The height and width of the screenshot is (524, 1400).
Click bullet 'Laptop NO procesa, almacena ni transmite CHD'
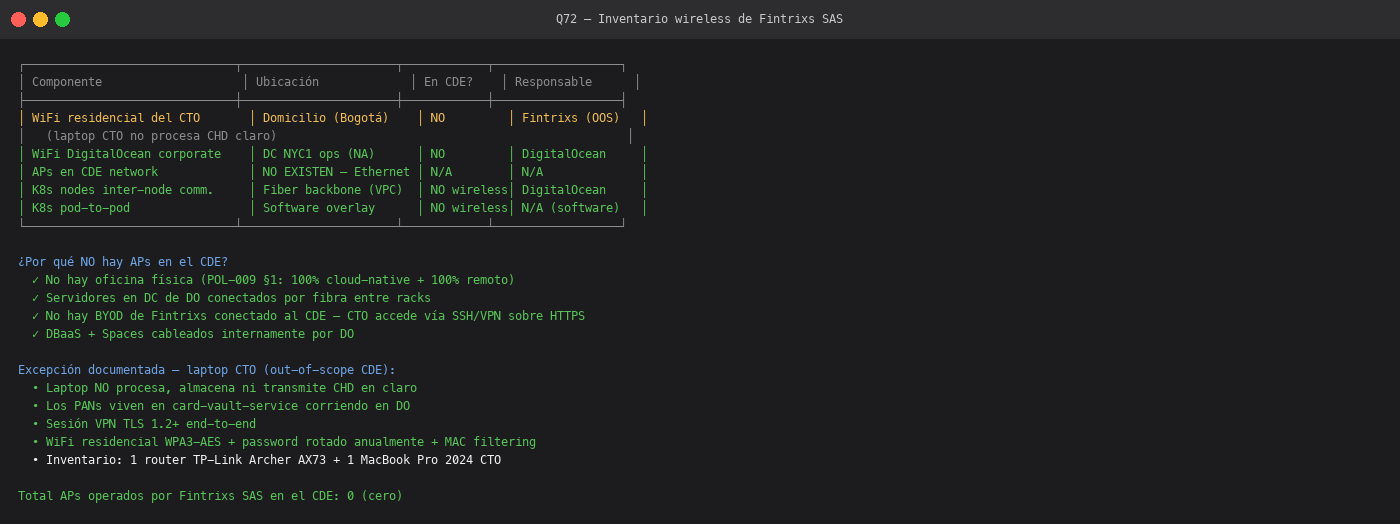pyautogui.click(x=224, y=388)
